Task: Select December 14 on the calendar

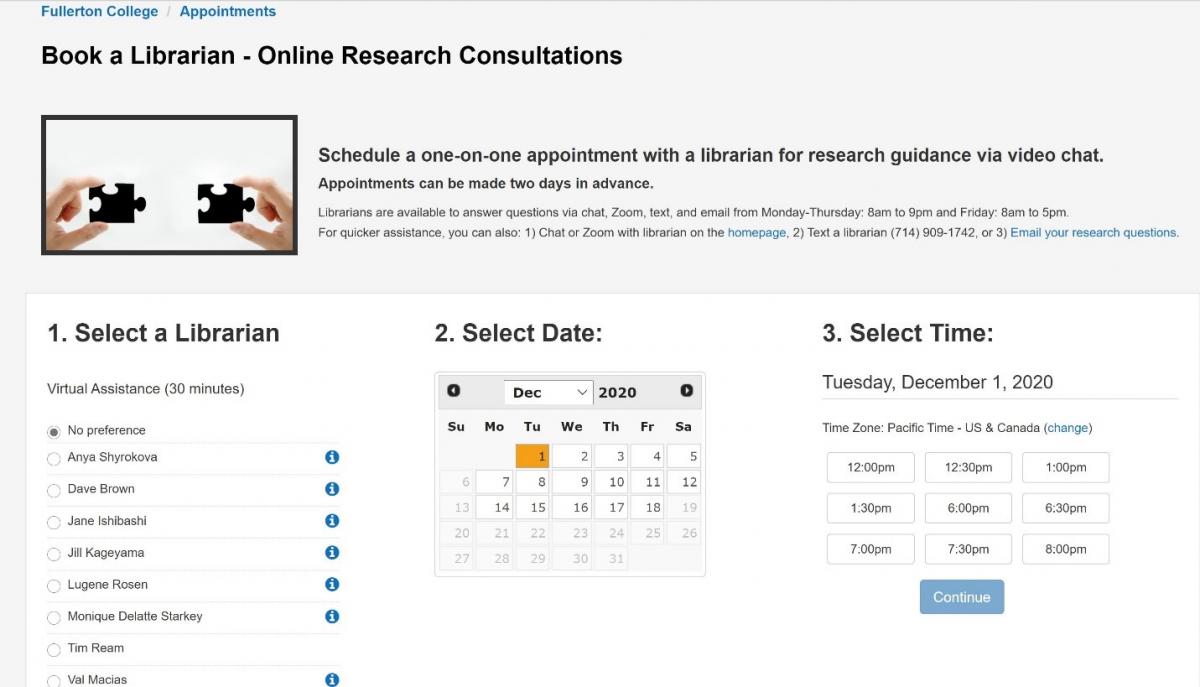Action: click(x=494, y=507)
